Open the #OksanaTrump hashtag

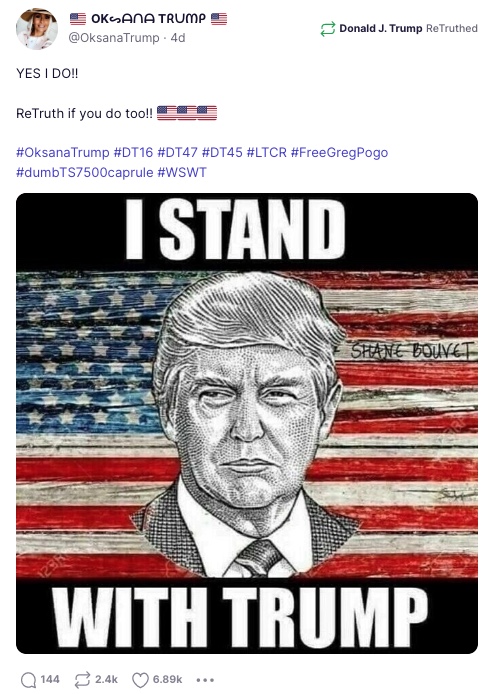62,152
